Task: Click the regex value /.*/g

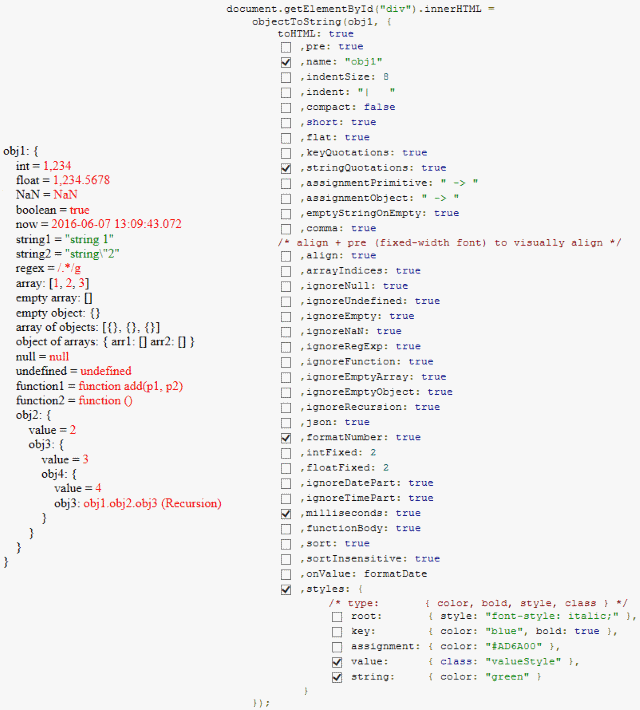Action: point(69,269)
